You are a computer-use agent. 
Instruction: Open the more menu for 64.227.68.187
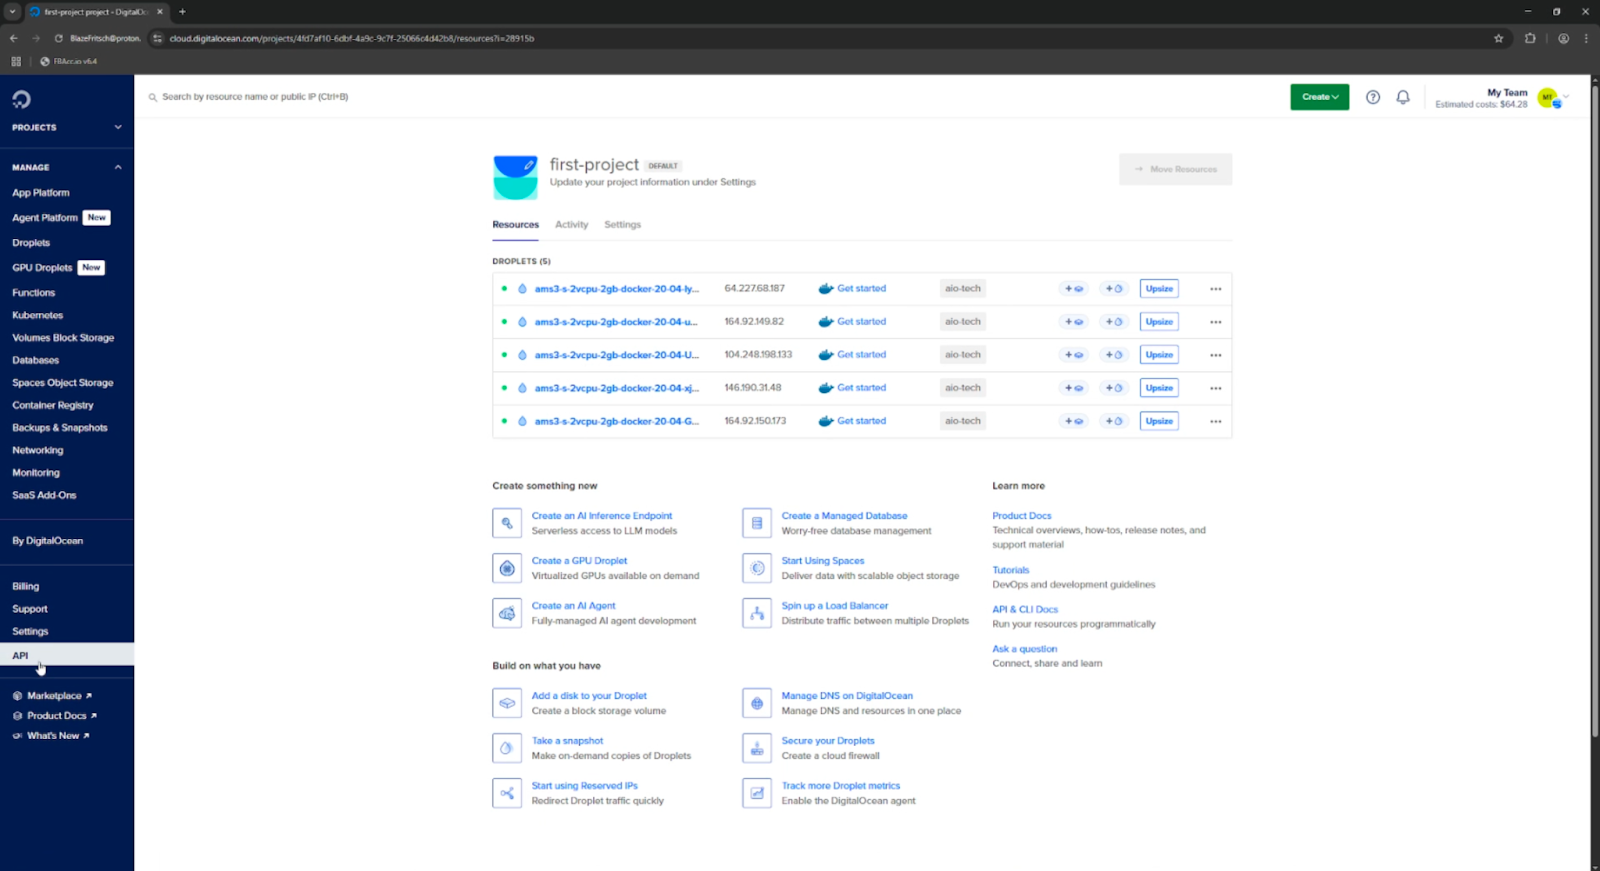pos(1215,289)
